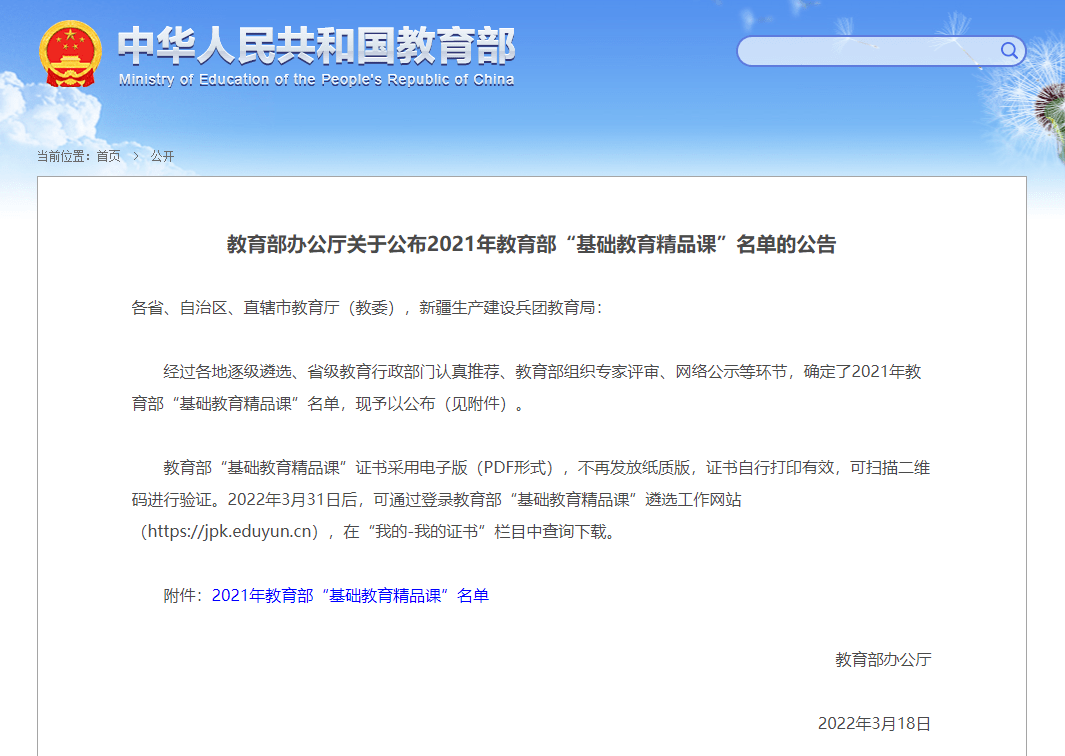Click the English Ministry of Education subtitle
1065x756 pixels.
[x=317, y=79]
